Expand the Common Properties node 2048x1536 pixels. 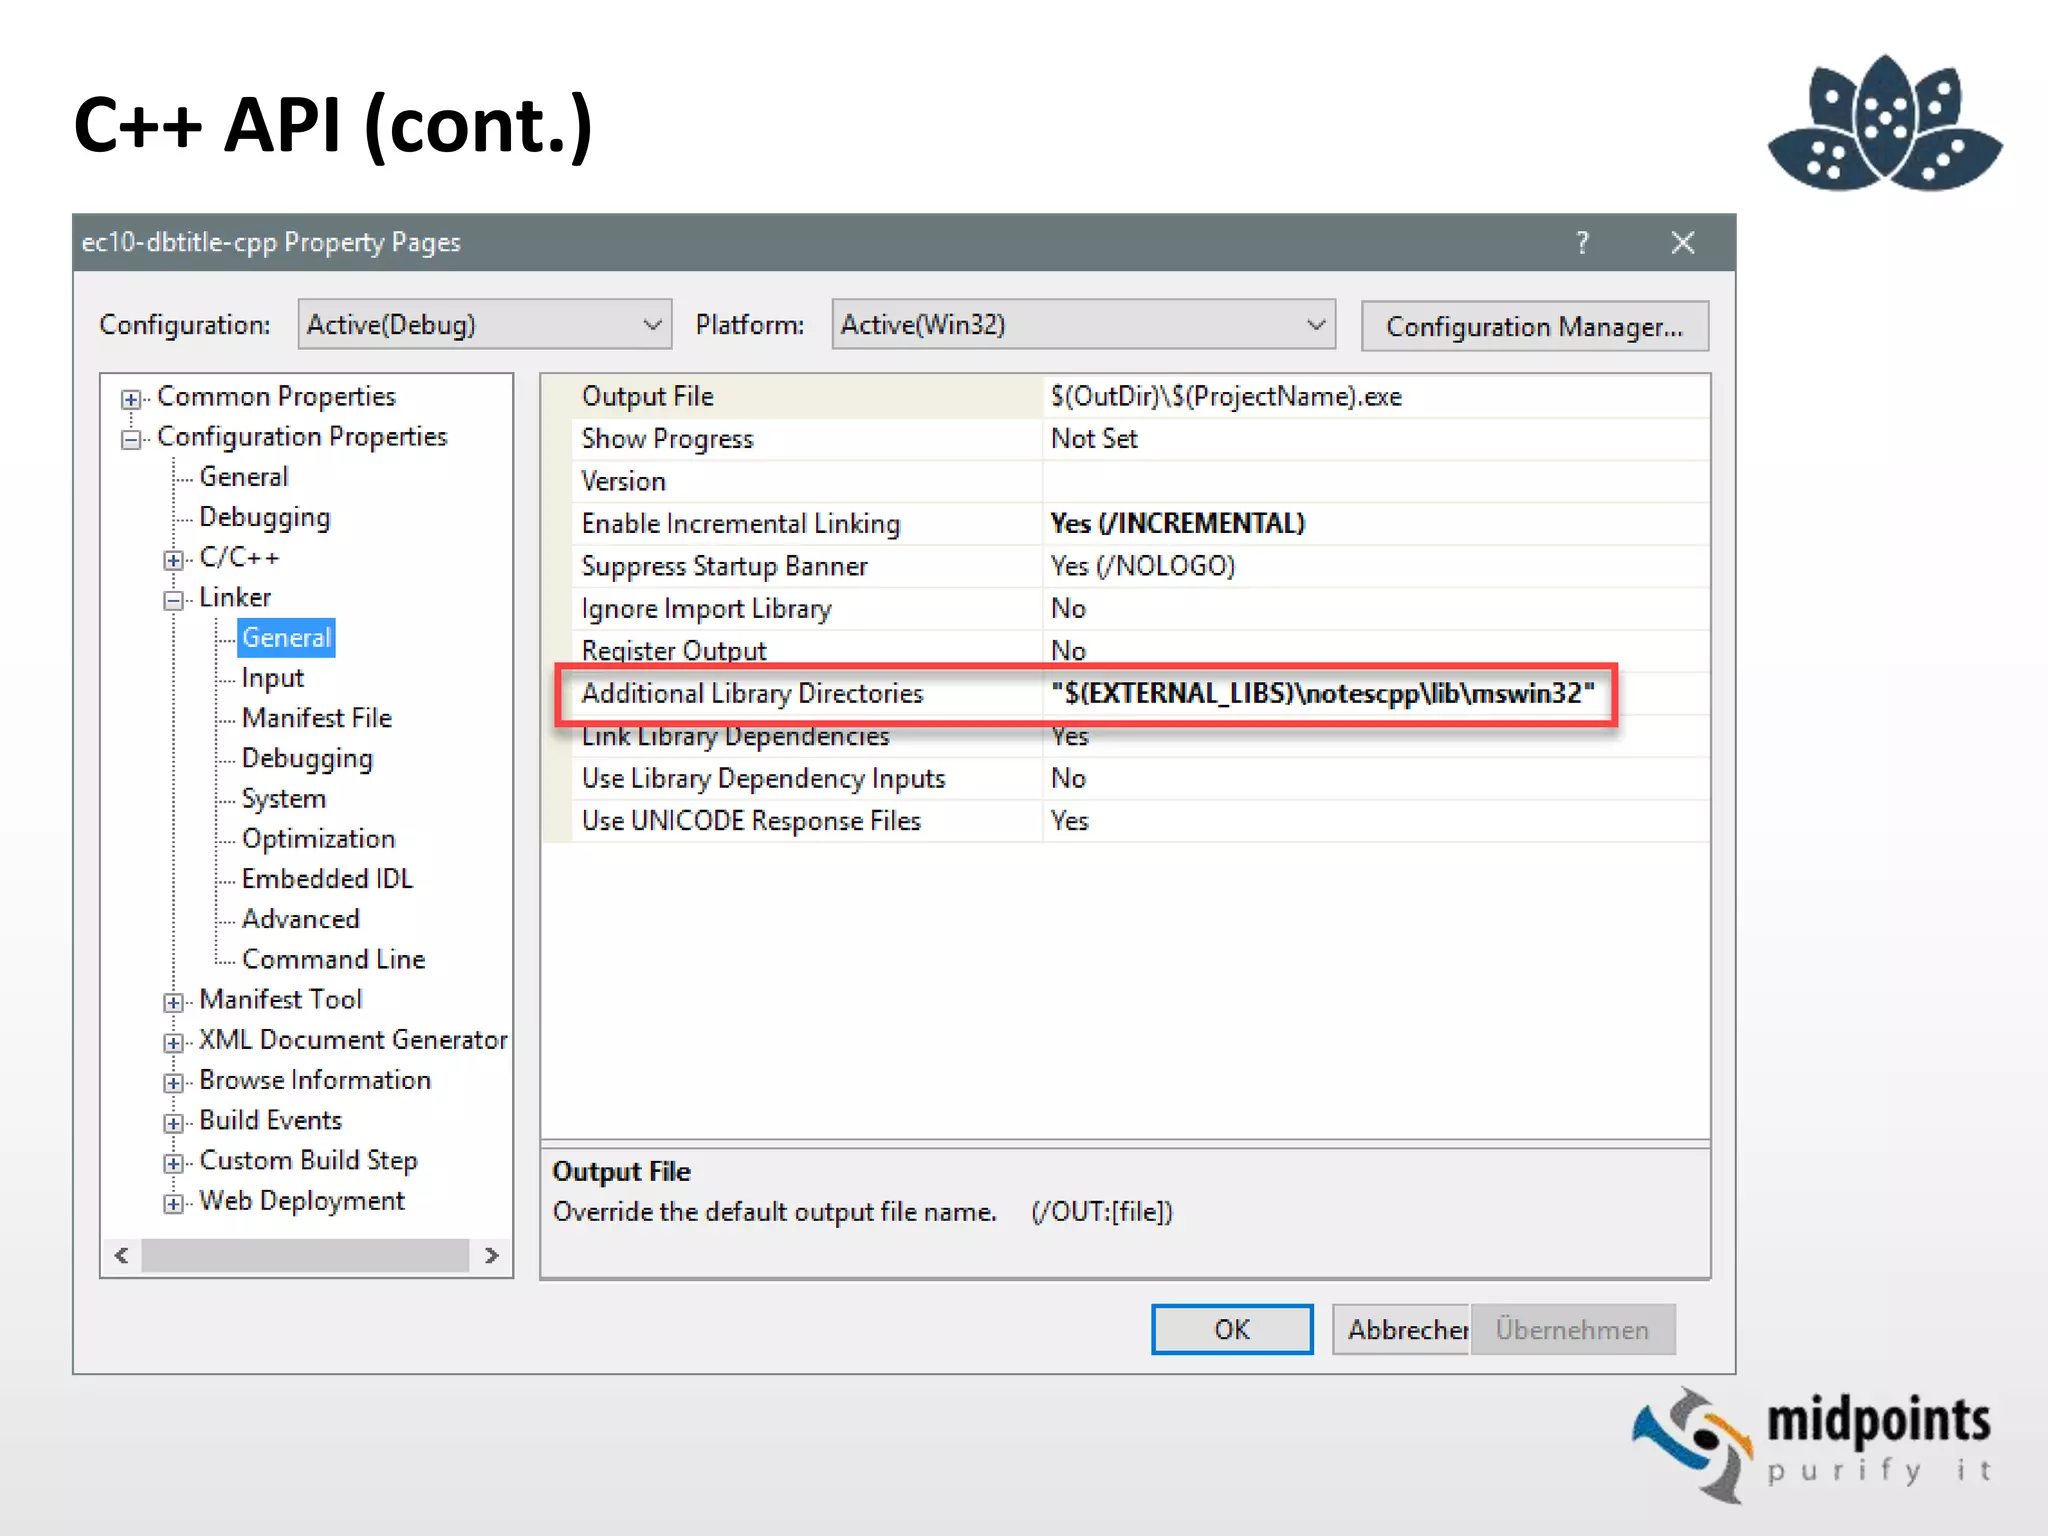(x=130, y=399)
